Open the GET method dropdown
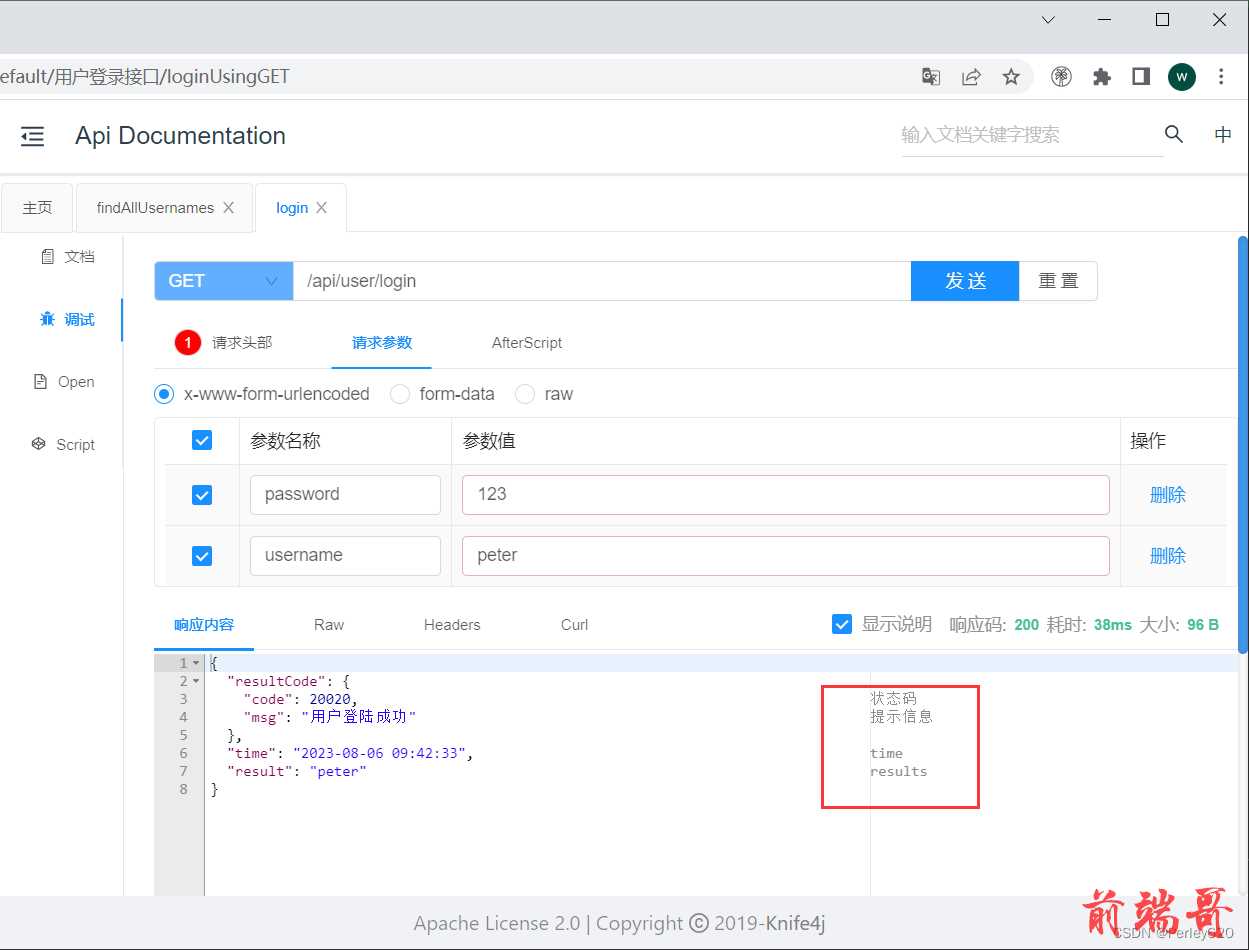This screenshot has height=950, width=1249. pyautogui.click(x=223, y=281)
